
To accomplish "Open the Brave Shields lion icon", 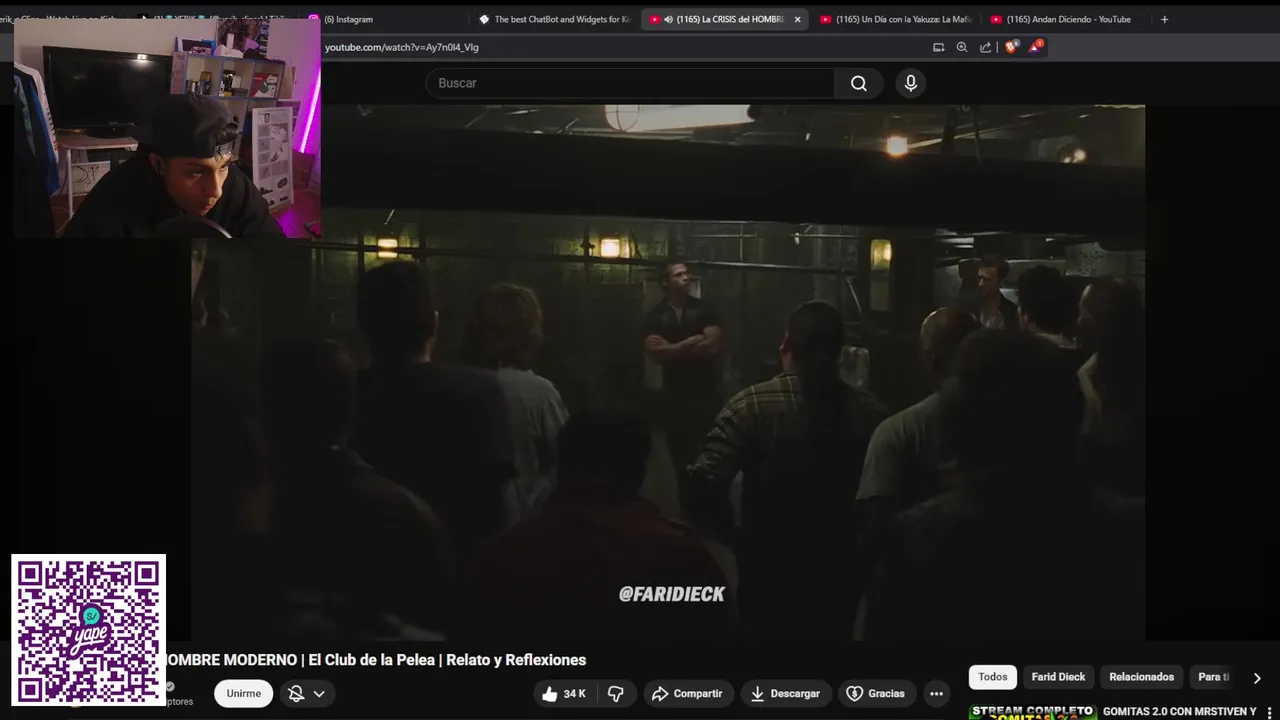I will [1011, 47].
